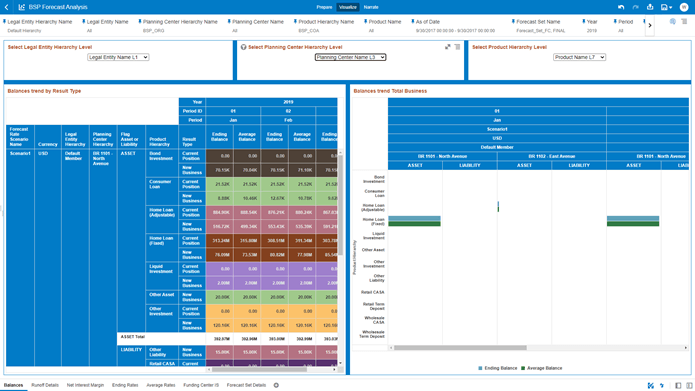This screenshot has width=695, height=391.
Task: Open the Product Name L7 dropdown
Action: coord(579,57)
